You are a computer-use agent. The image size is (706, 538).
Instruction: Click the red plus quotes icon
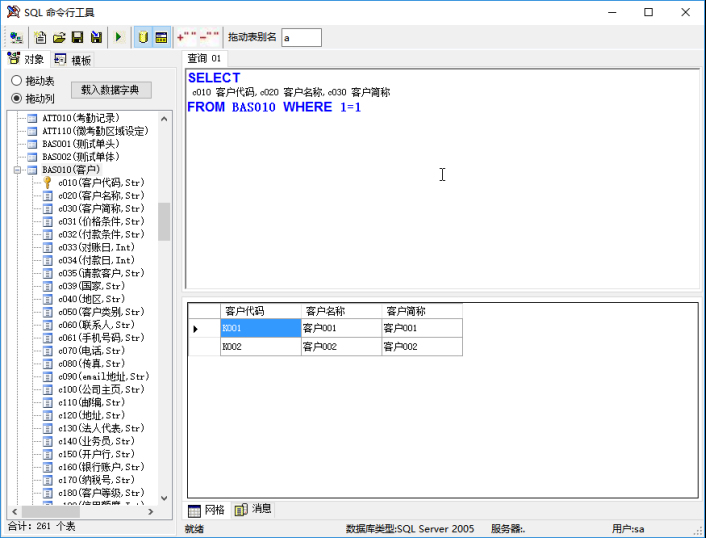pyautogui.click(x=186, y=37)
